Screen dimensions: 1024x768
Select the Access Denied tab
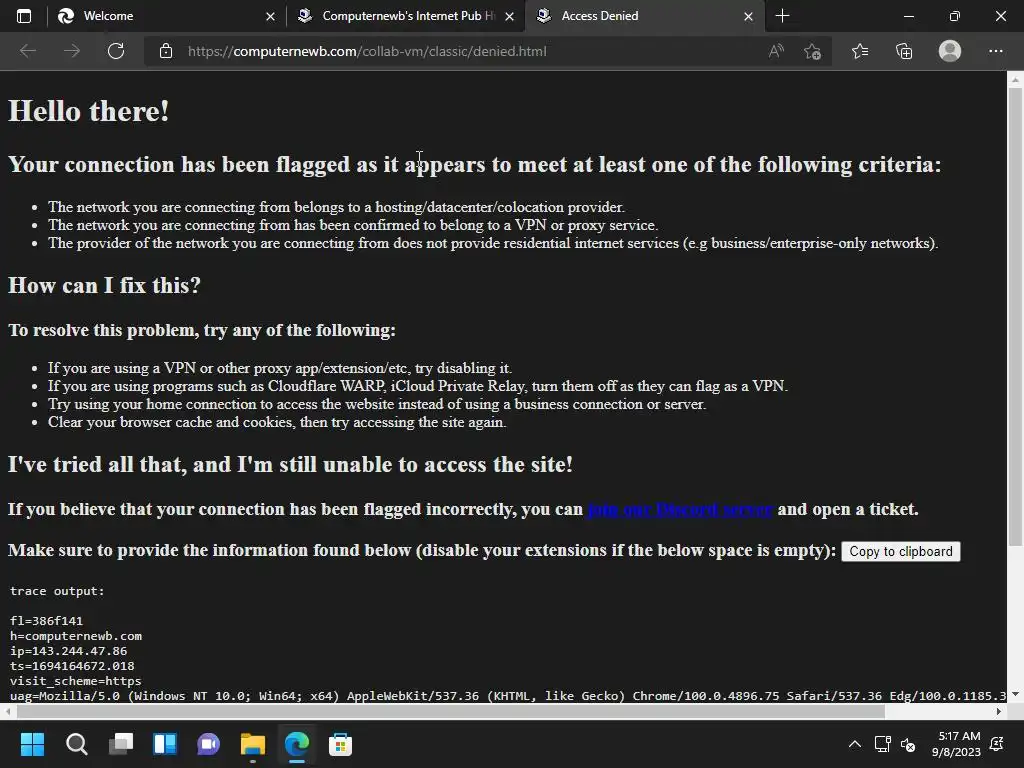click(644, 16)
